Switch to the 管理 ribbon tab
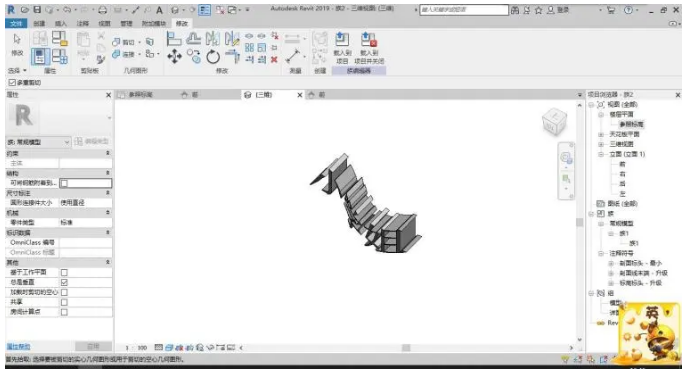 point(126,24)
